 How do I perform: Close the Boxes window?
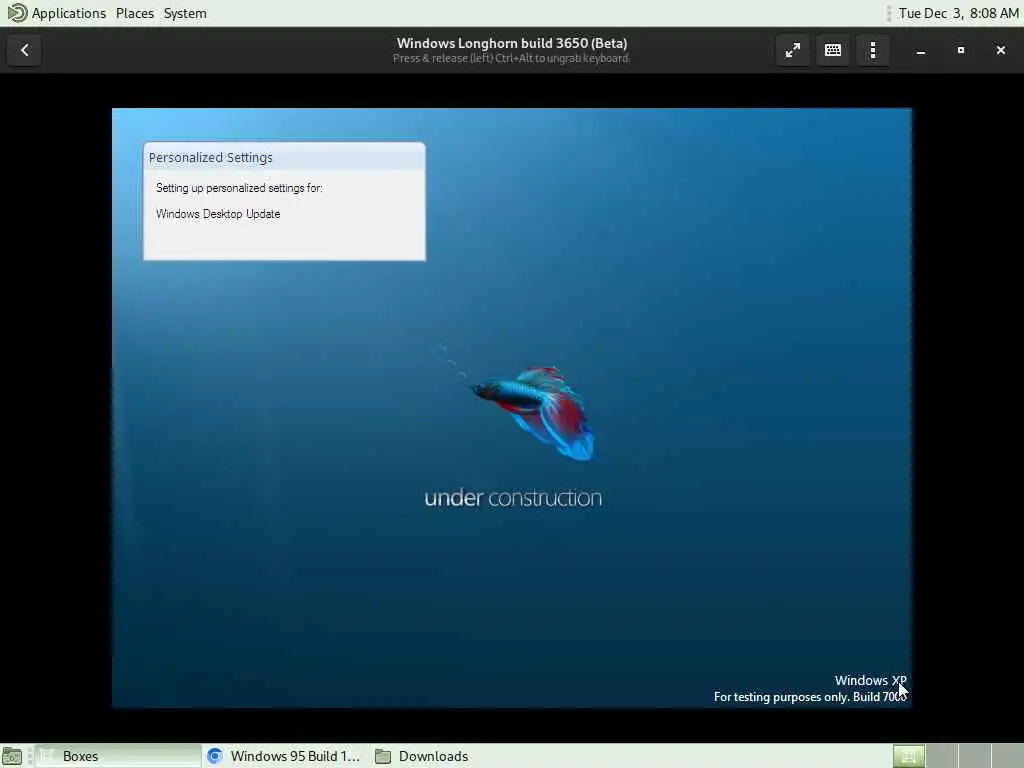point(1000,50)
